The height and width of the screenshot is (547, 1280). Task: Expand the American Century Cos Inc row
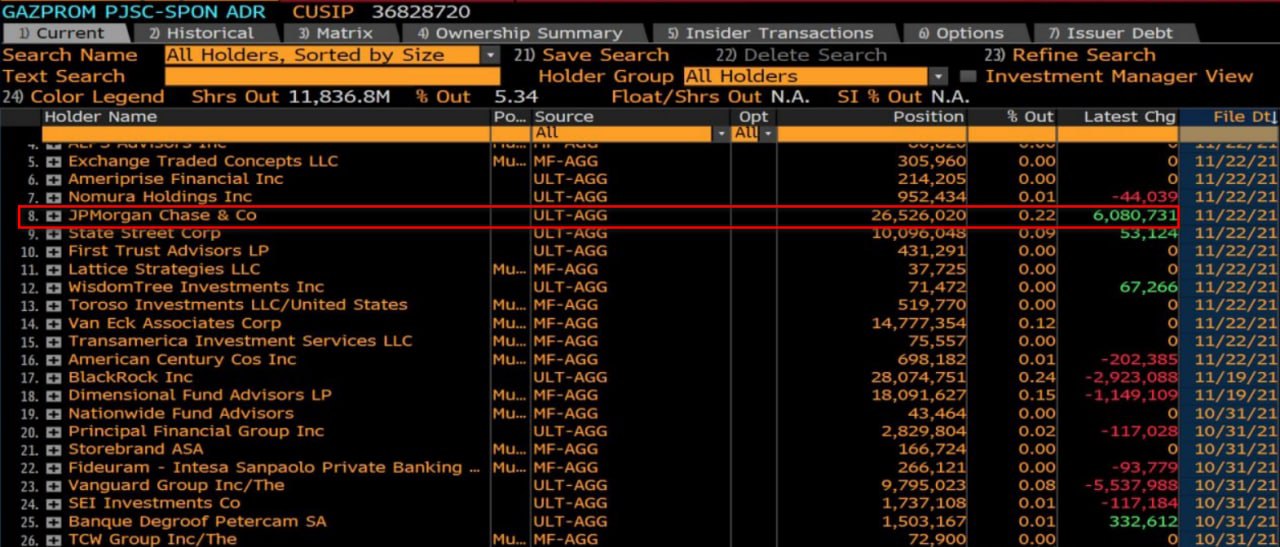point(54,359)
